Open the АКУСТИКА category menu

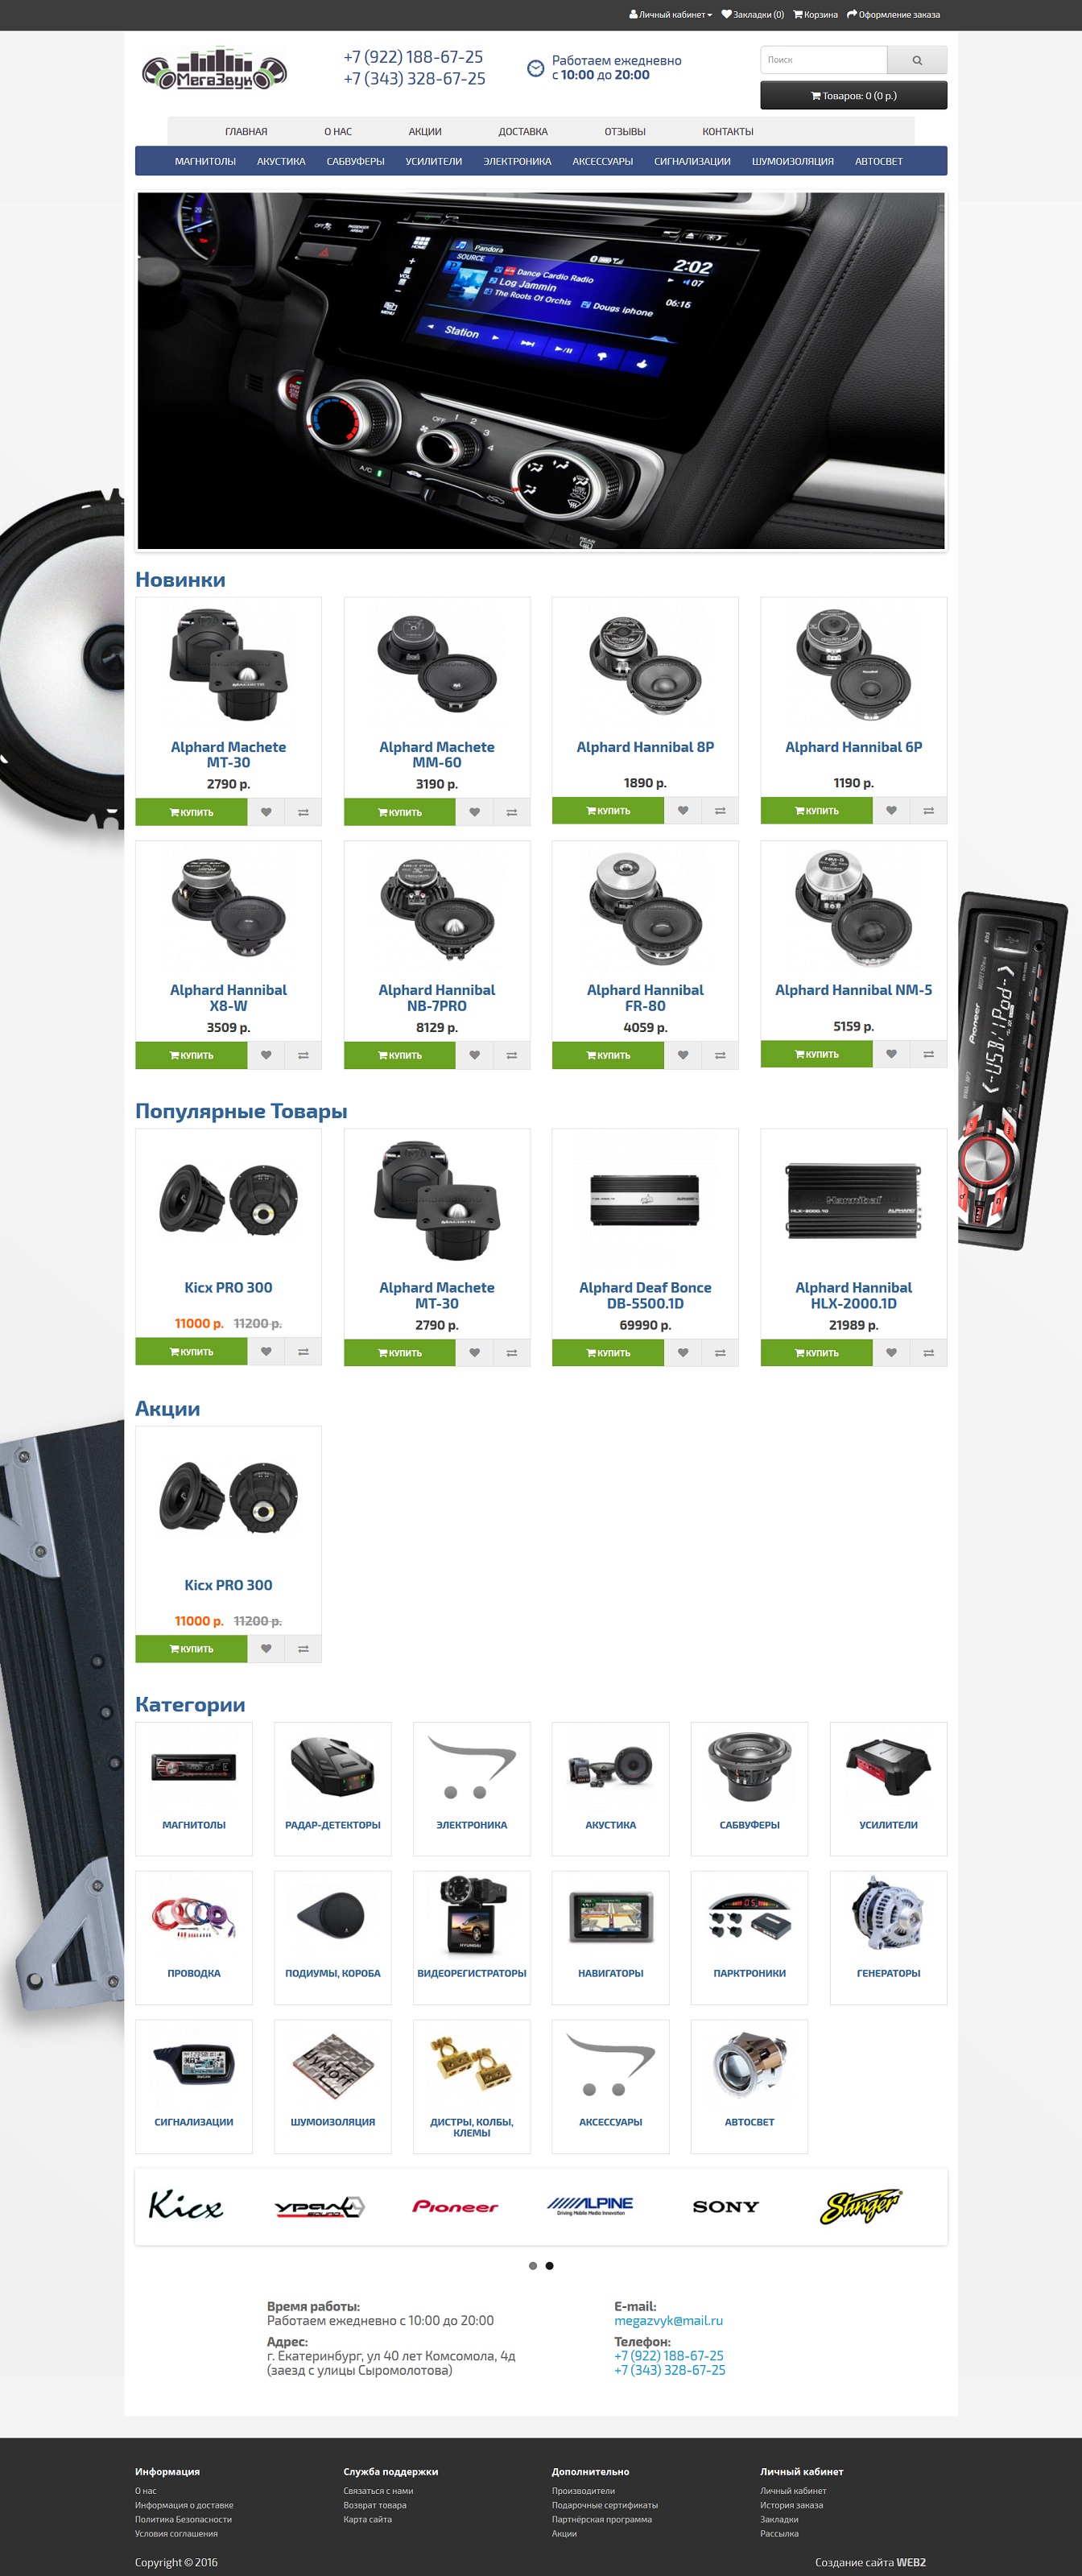click(281, 161)
